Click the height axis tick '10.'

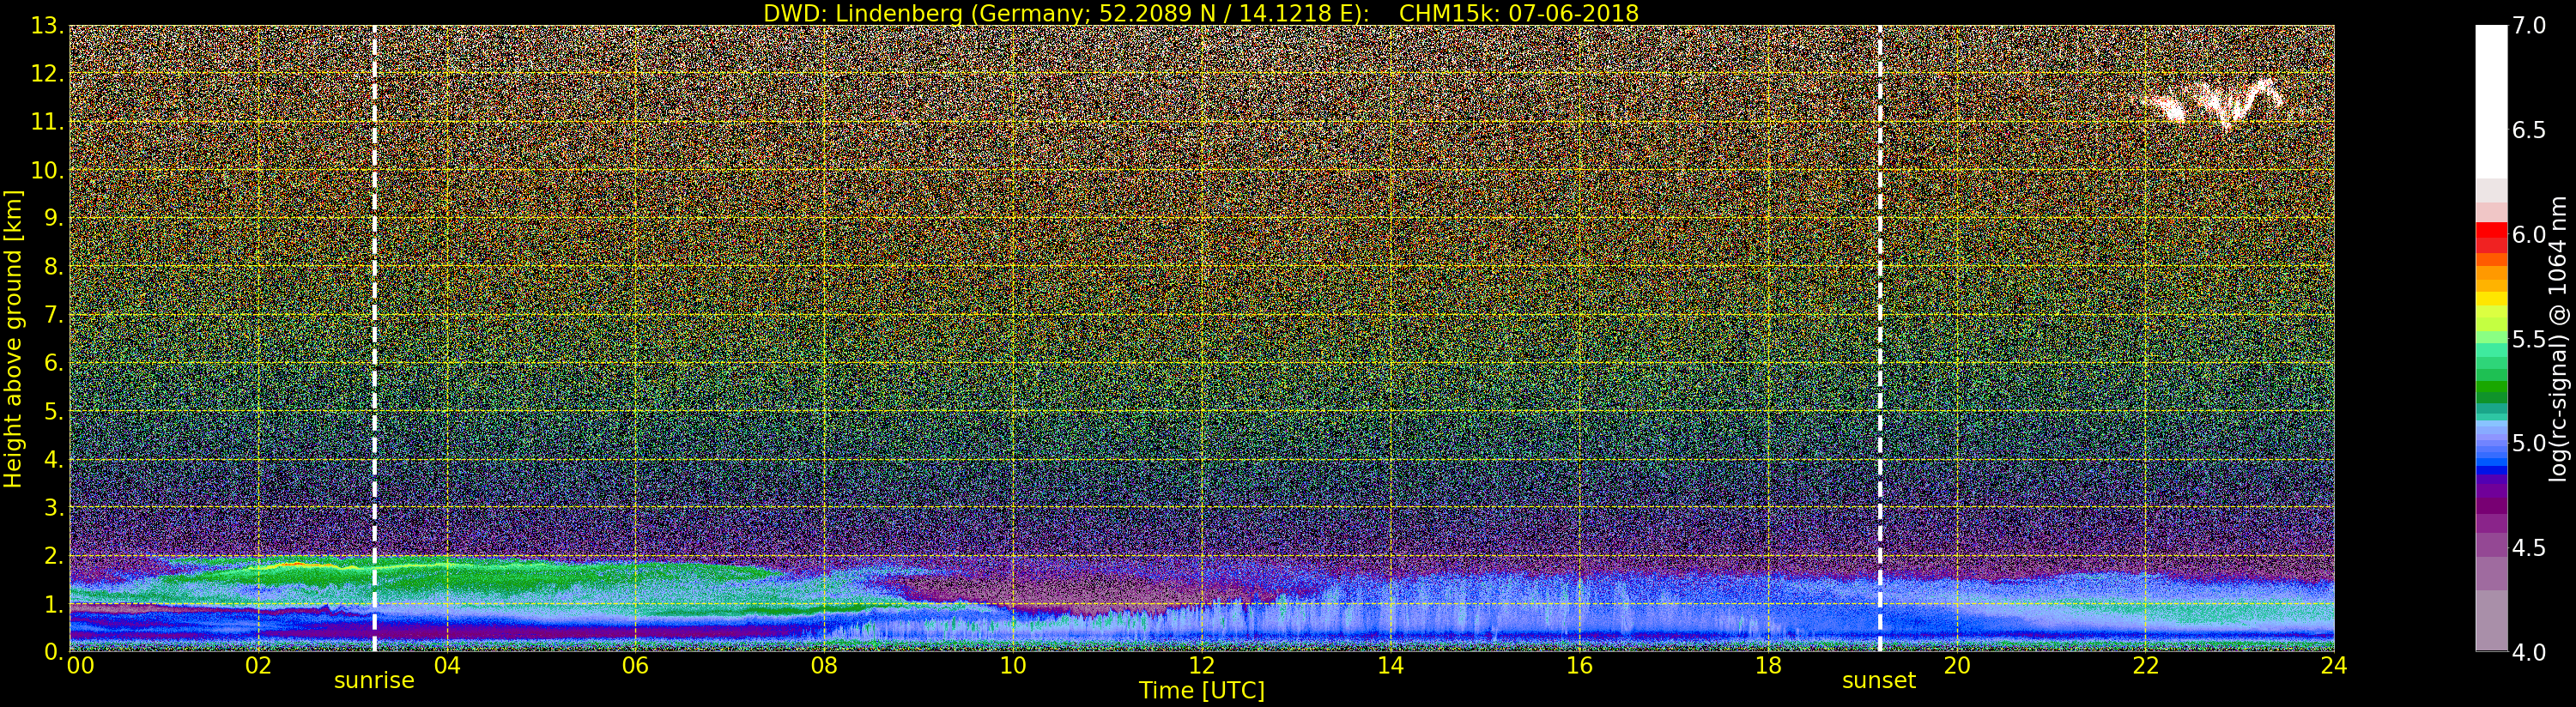48,170
